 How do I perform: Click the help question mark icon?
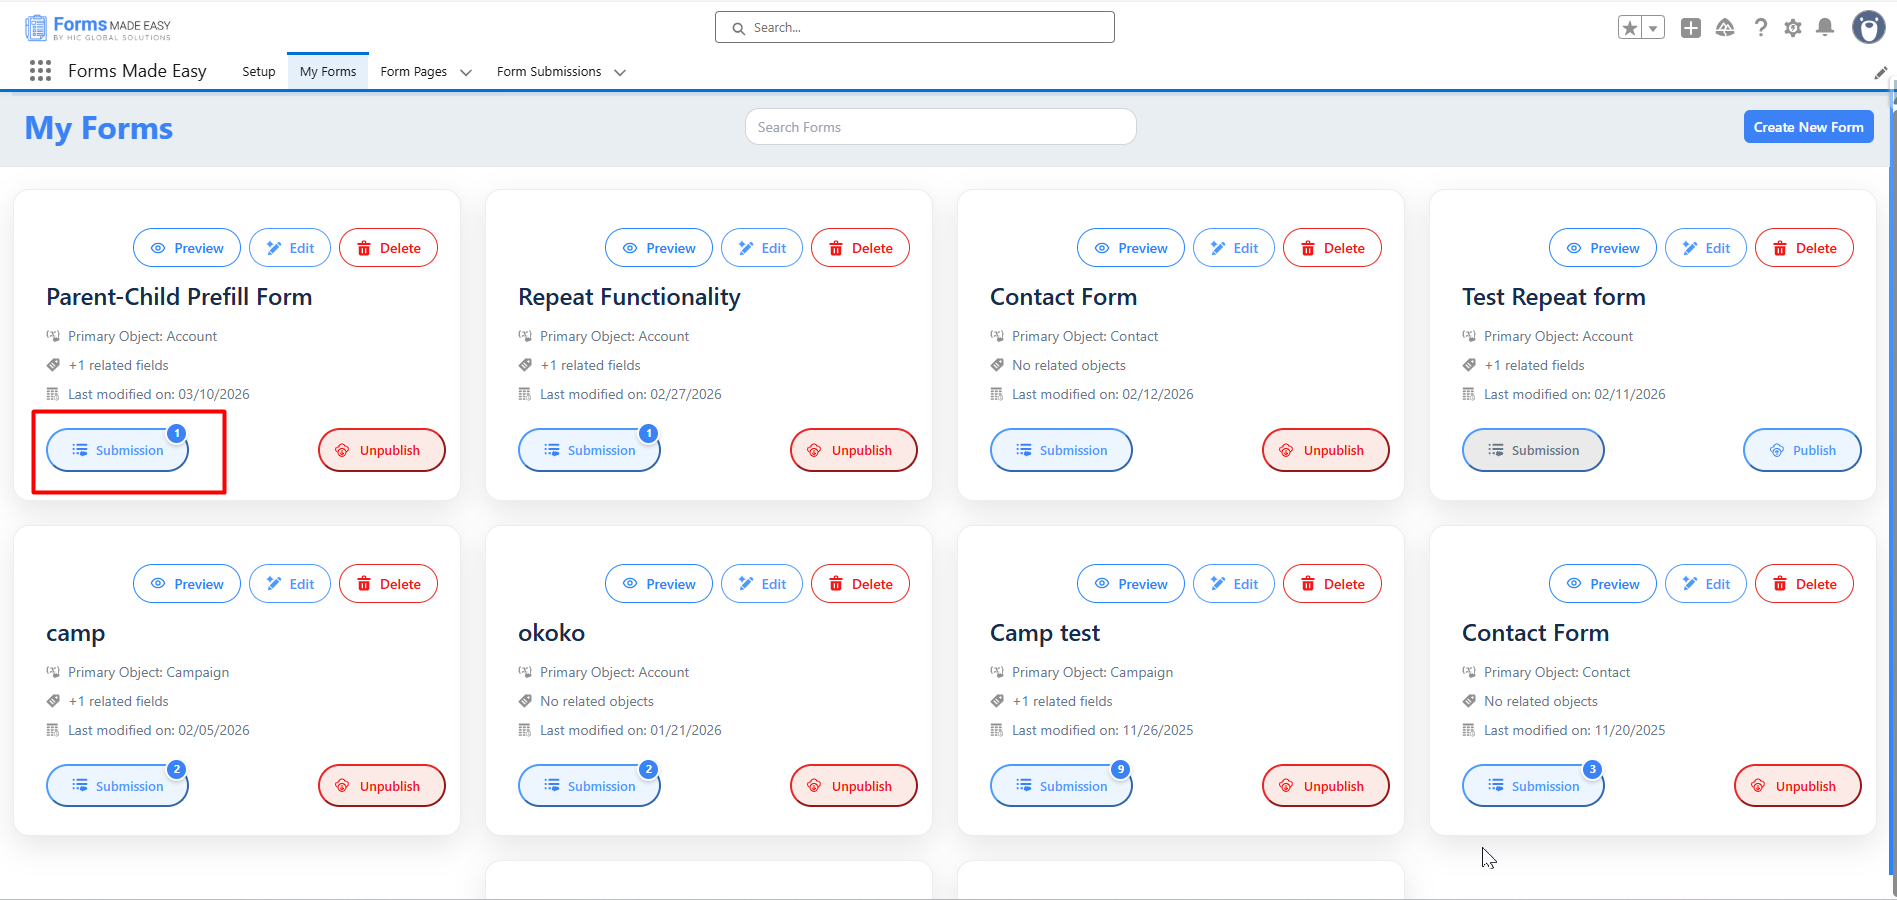[1761, 28]
